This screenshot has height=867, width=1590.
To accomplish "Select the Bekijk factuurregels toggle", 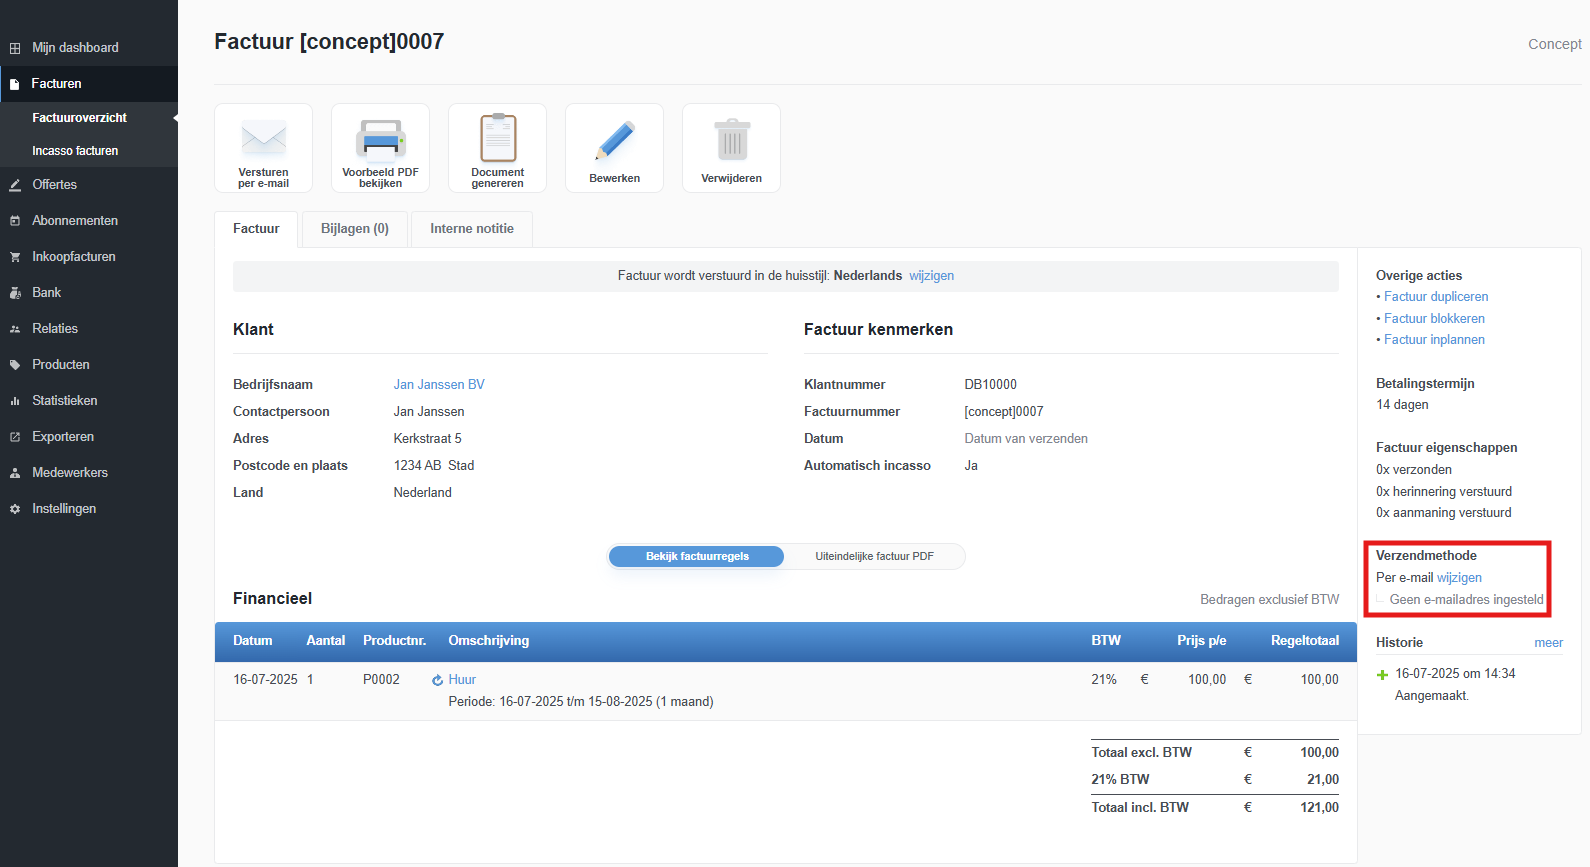I will click(x=697, y=557).
